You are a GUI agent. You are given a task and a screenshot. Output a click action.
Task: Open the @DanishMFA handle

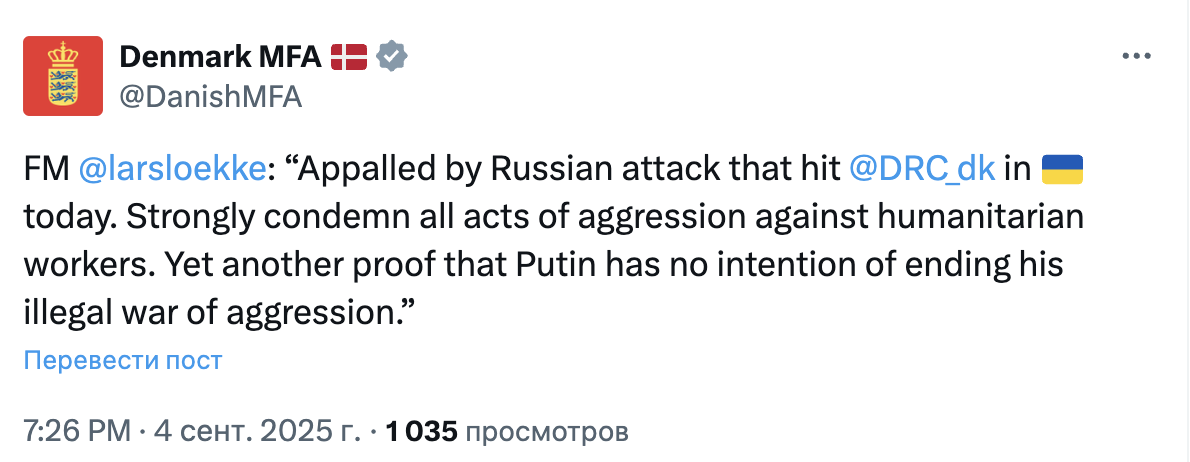211,96
